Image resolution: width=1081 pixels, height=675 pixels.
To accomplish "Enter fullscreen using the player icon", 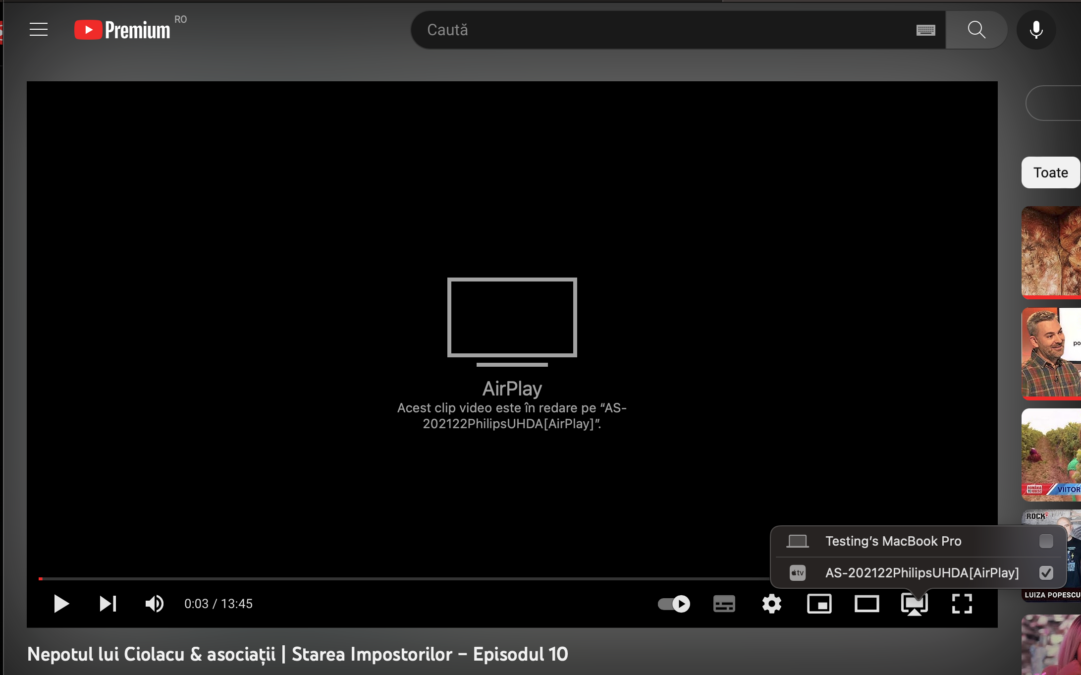I will click(961, 603).
